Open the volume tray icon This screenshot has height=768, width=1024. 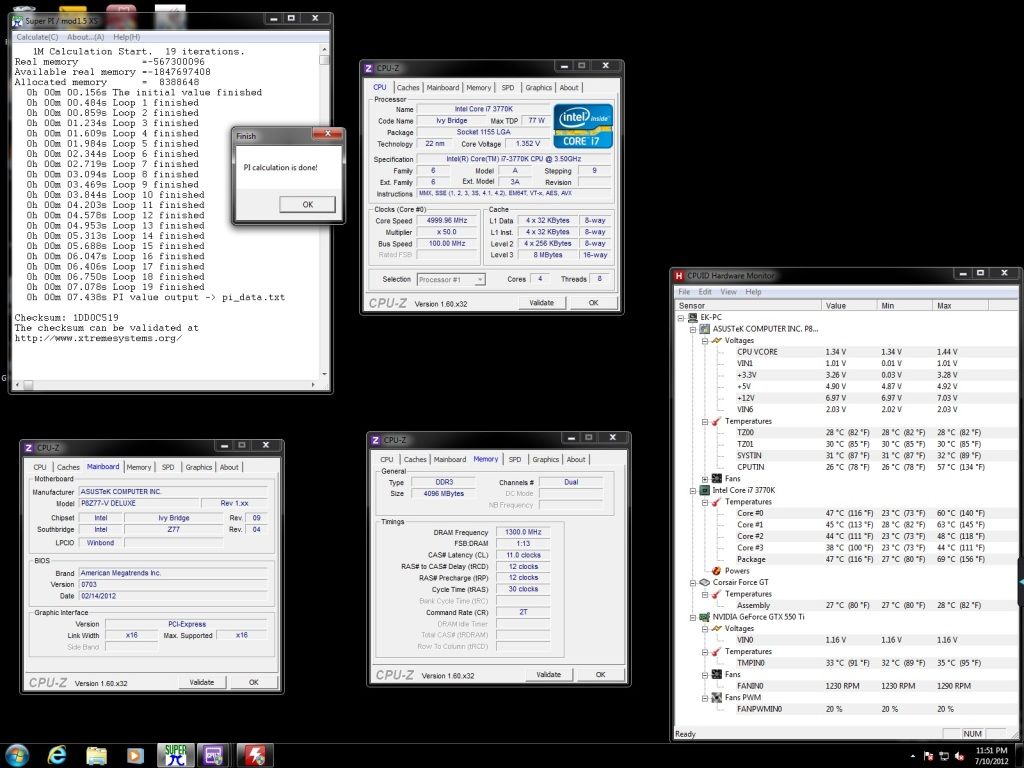click(959, 756)
